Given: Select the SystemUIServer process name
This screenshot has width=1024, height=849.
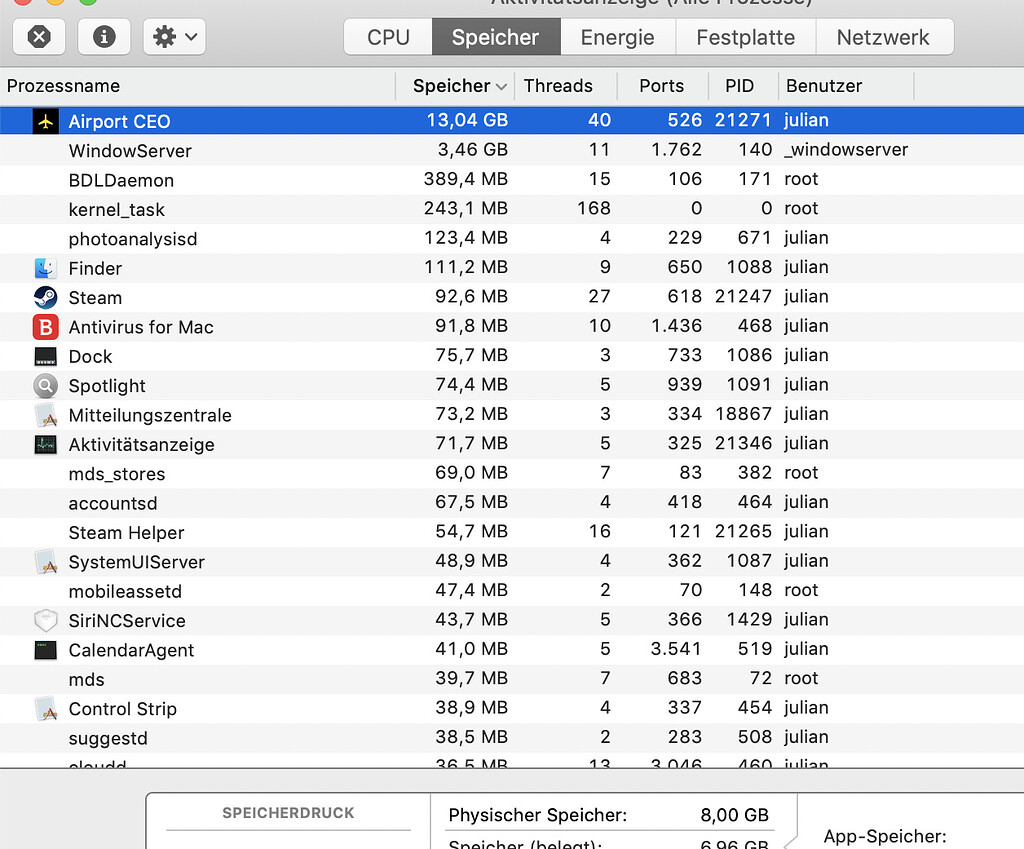Looking at the screenshot, I should click(x=136, y=562).
